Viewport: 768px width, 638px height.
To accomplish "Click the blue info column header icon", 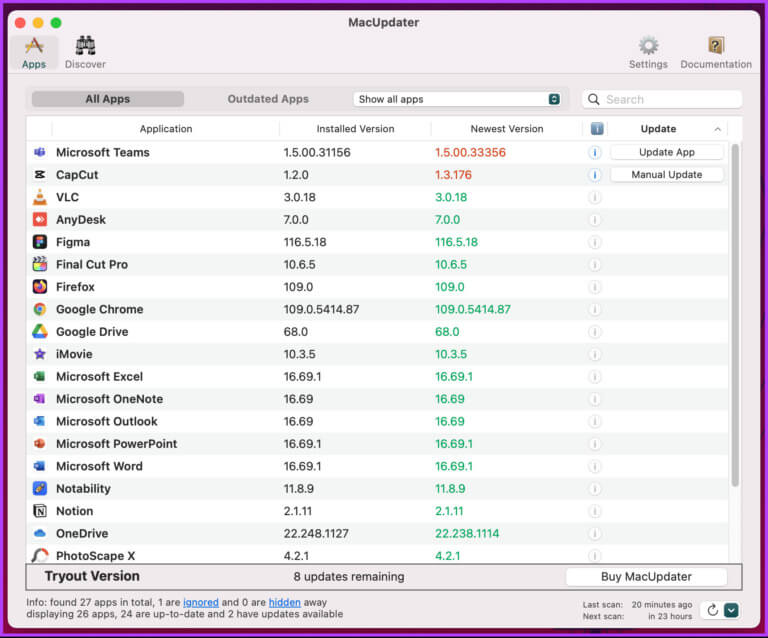I will [x=597, y=129].
